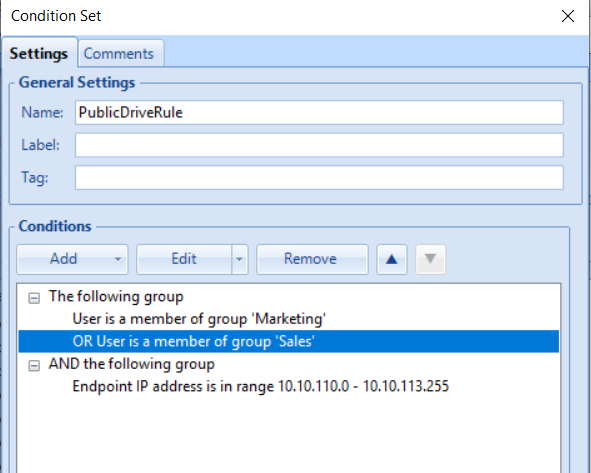
Task: Focus the empty Label input field
Action: (319, 145)
